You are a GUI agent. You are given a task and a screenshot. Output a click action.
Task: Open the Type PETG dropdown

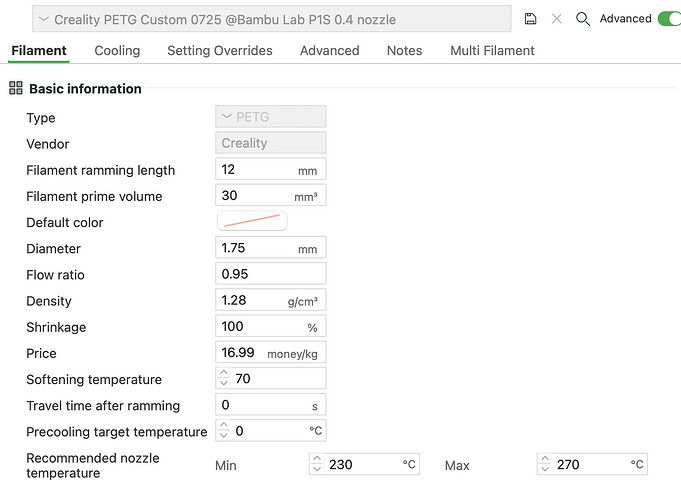(271, 117)
